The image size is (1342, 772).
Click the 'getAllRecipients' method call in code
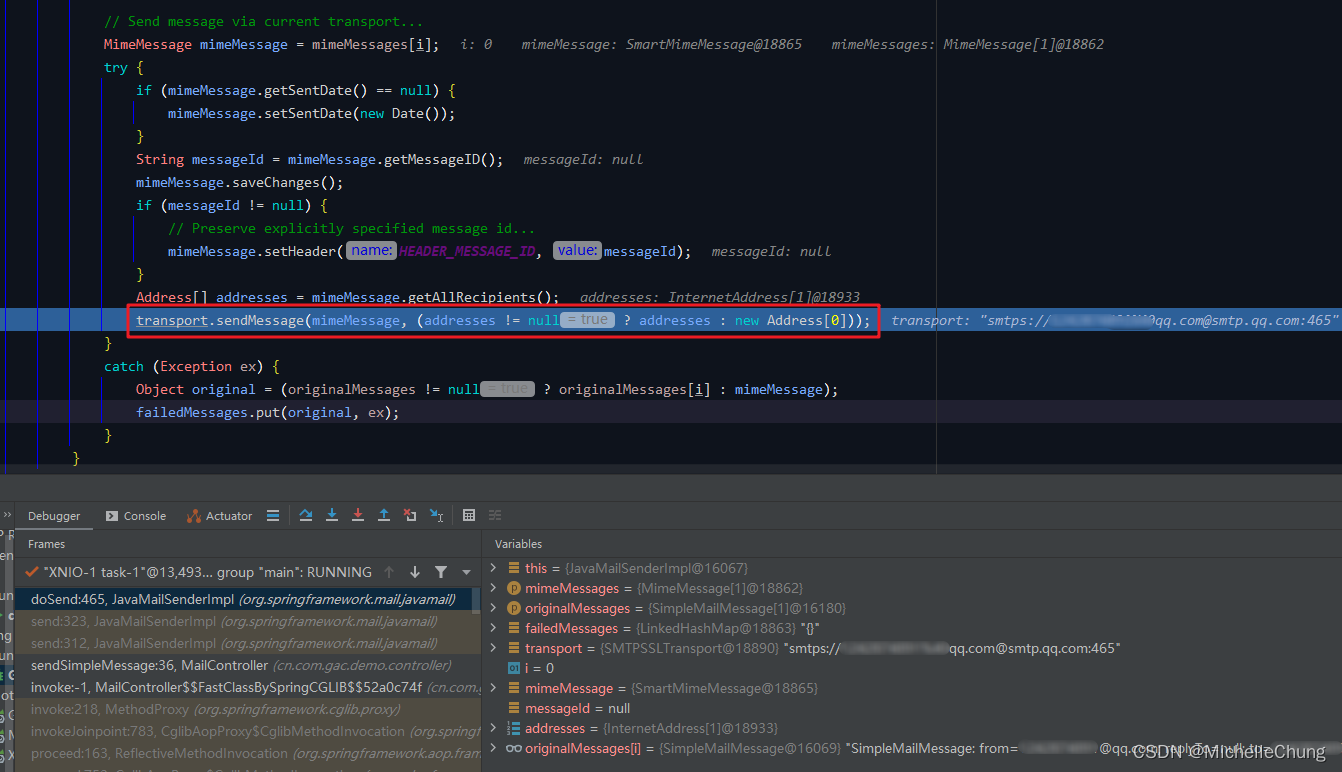(x=471, y=297)
